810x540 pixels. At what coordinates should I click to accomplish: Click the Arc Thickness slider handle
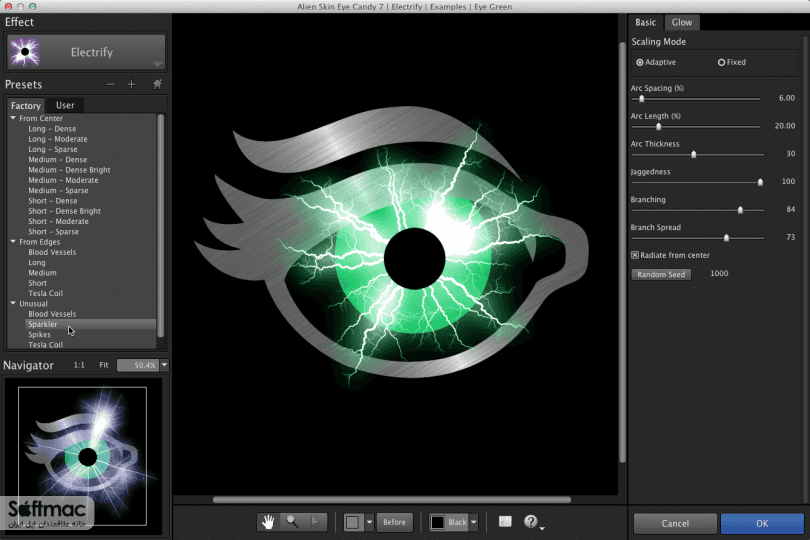pyautogui.click(x=694, y=154)
